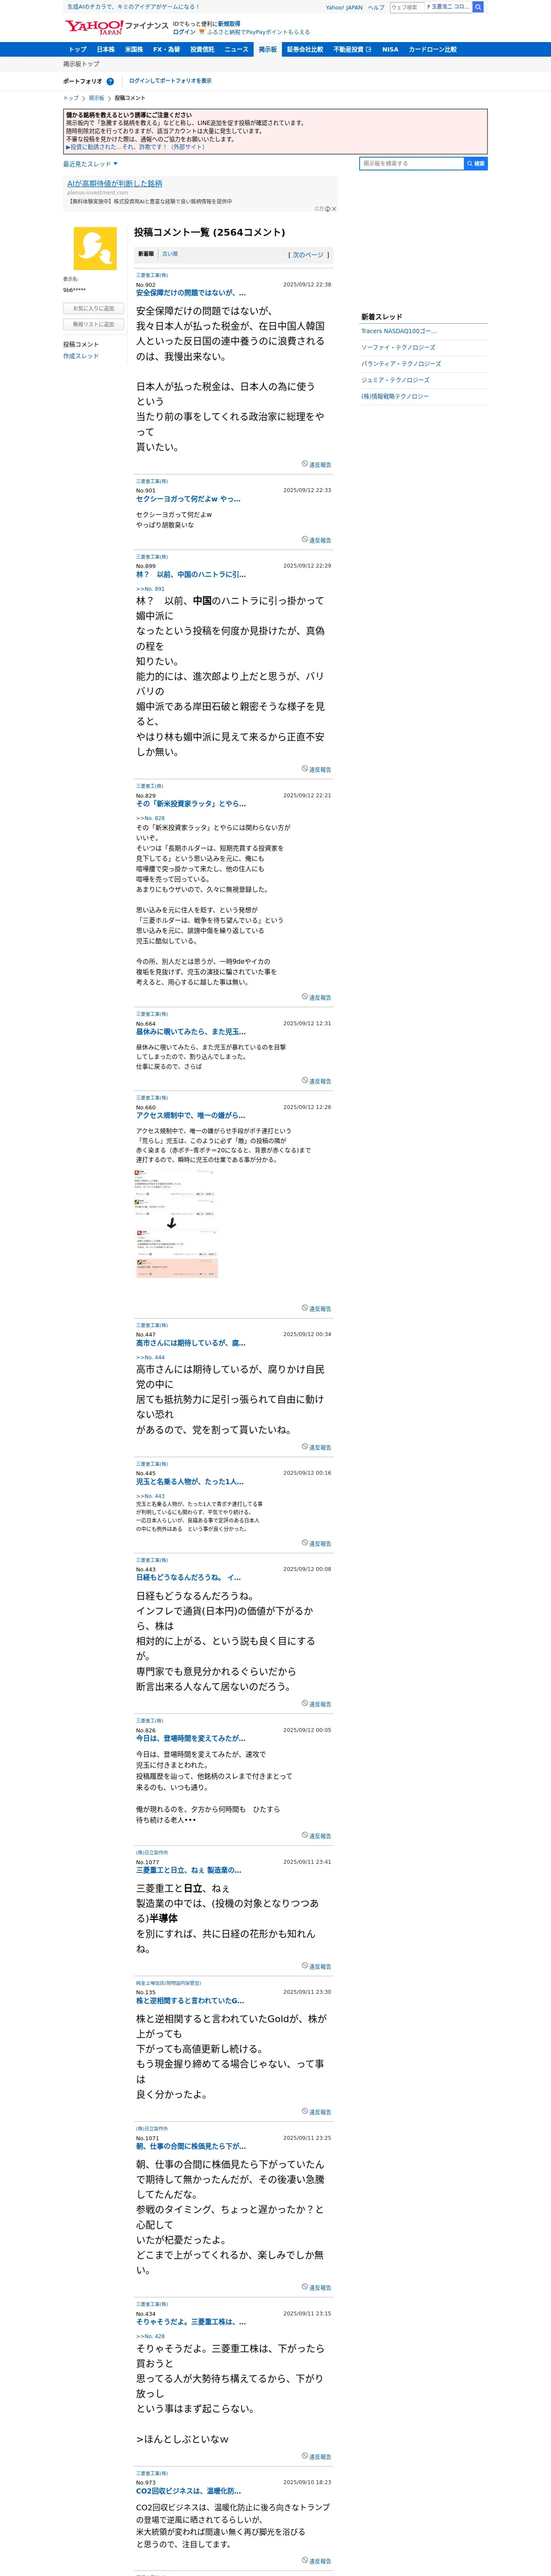The image size is (551, 2576).
Task: Open new thread ソーファイ・テクノロジーズ
Action: point(398,347)
